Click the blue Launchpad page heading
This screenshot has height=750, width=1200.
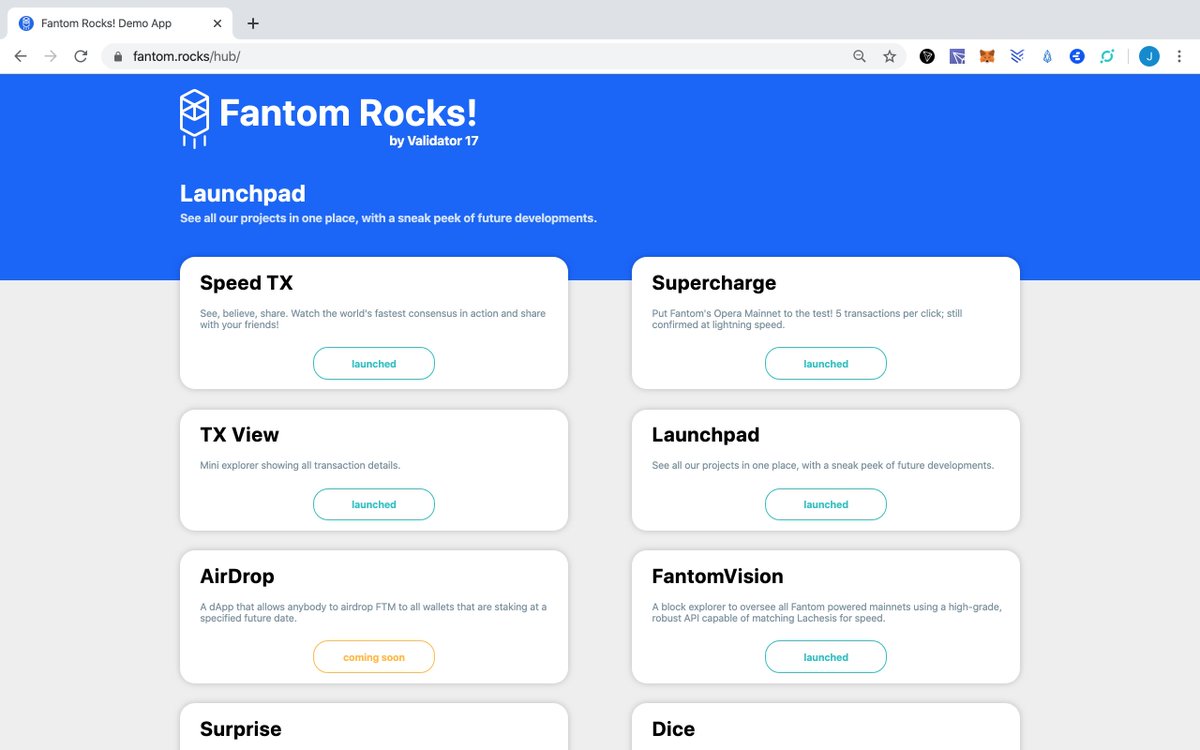point(243,193)
